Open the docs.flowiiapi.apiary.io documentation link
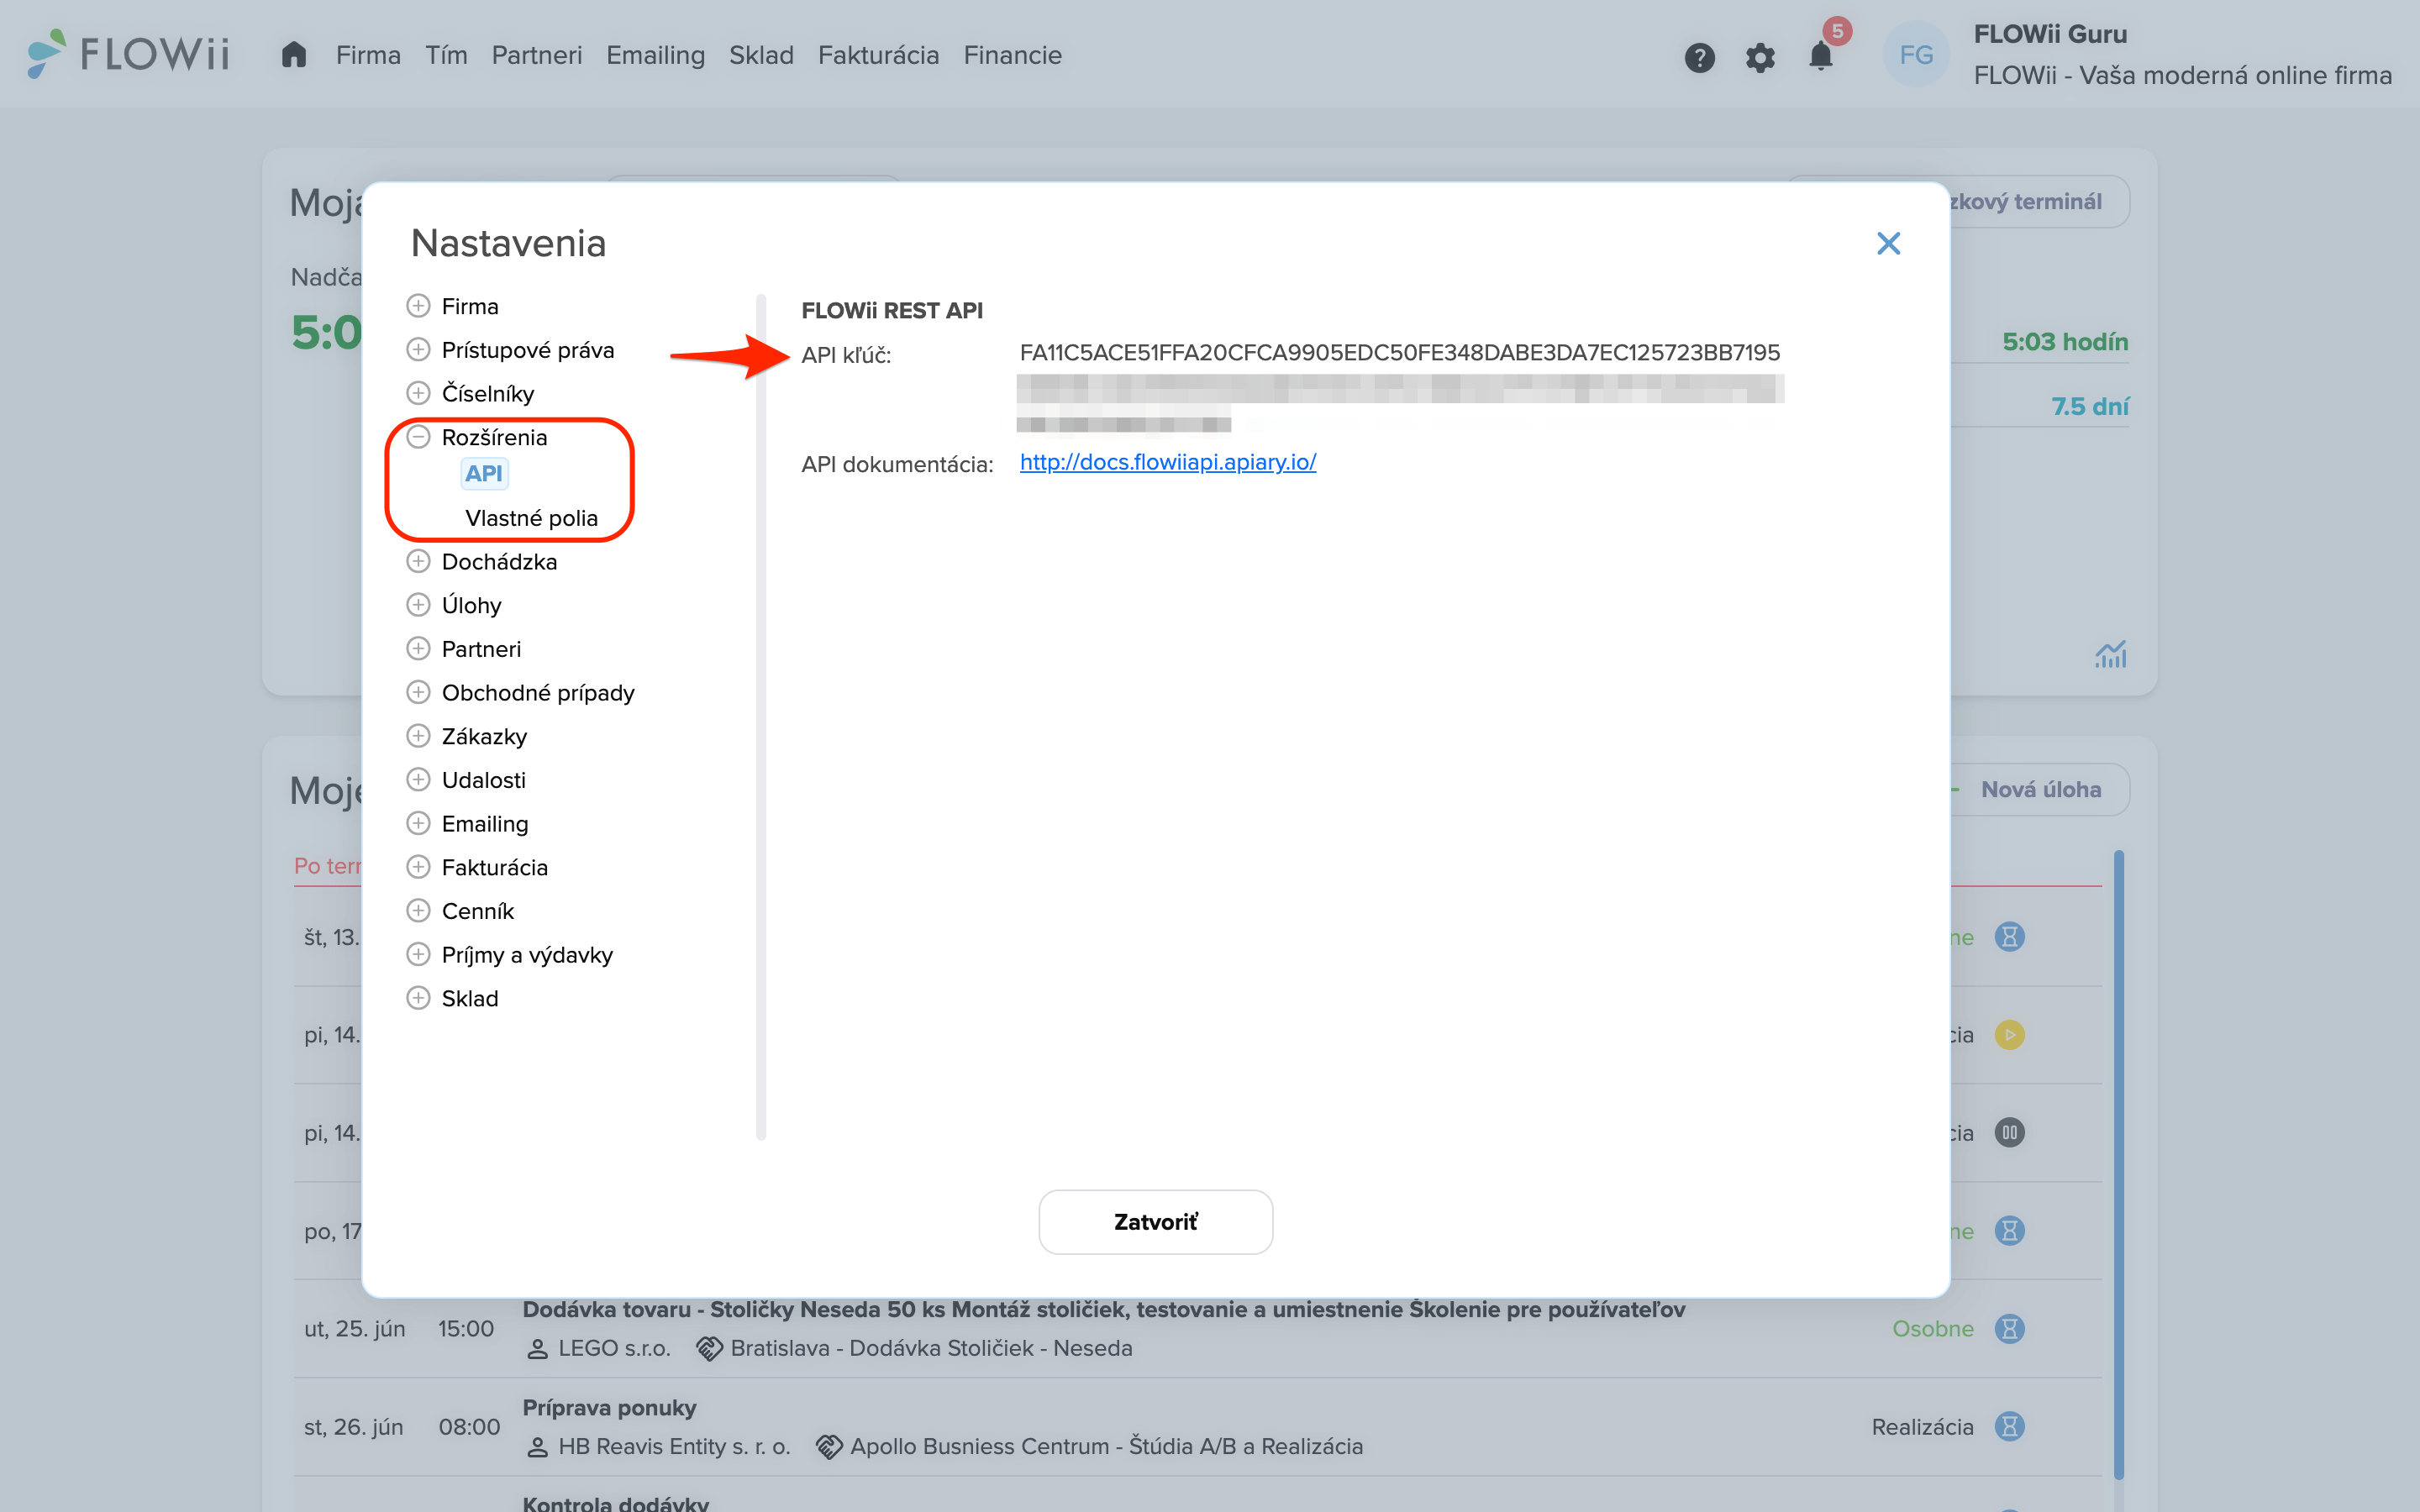This screenshot has height=1512, width=2420. point(1167,462)
